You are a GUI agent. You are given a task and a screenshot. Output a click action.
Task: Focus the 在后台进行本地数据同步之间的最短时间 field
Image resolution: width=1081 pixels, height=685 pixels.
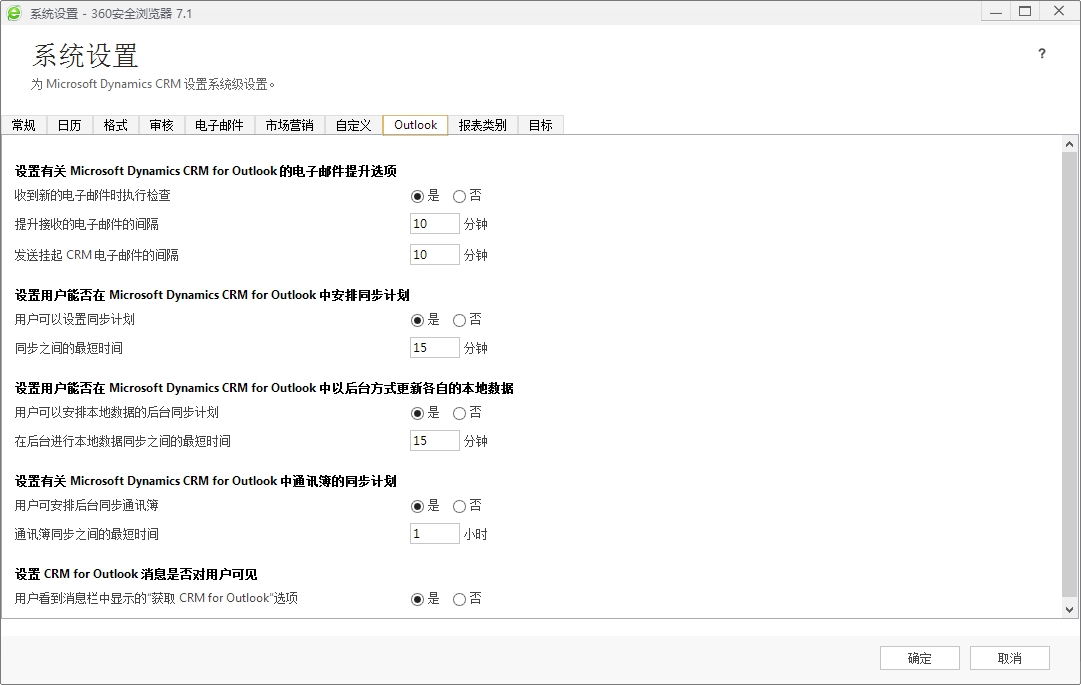click(434, 440)
